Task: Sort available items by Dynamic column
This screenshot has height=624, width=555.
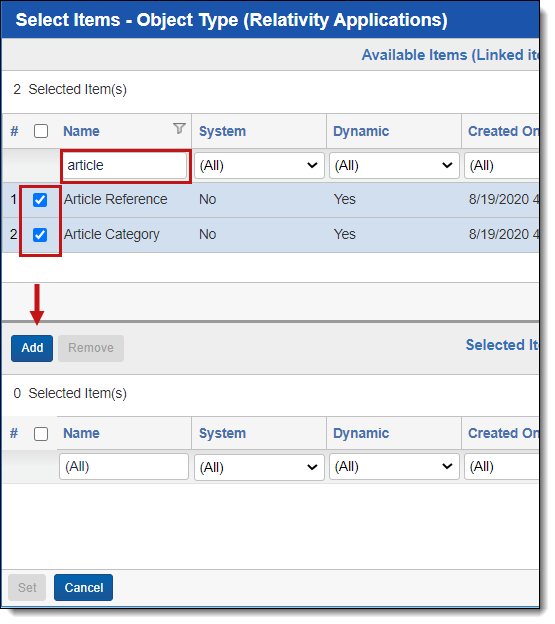Action: 361,131
